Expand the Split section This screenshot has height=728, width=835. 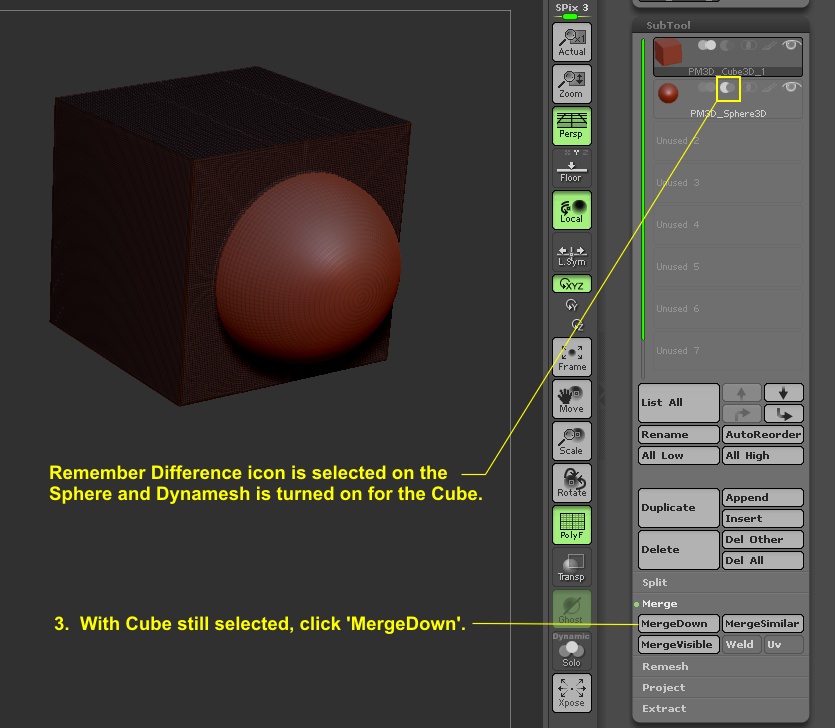(x=654, y=581)
